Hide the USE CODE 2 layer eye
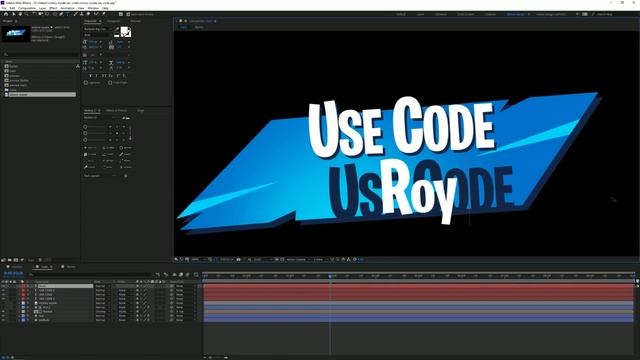The height and width of the screenshot is (360, 640). (x=4, y=290)
